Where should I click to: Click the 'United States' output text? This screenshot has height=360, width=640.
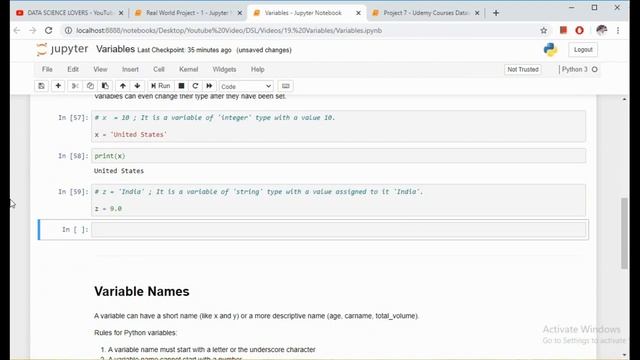click(119, 171)
